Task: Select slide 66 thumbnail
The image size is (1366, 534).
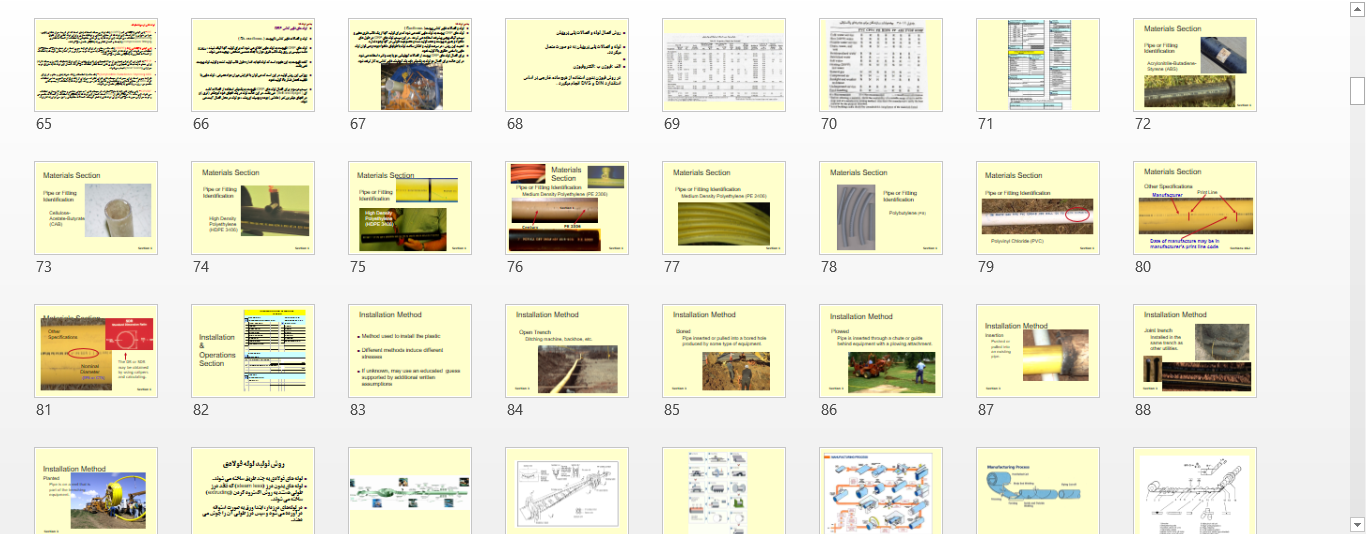Action: click(253, 65)
